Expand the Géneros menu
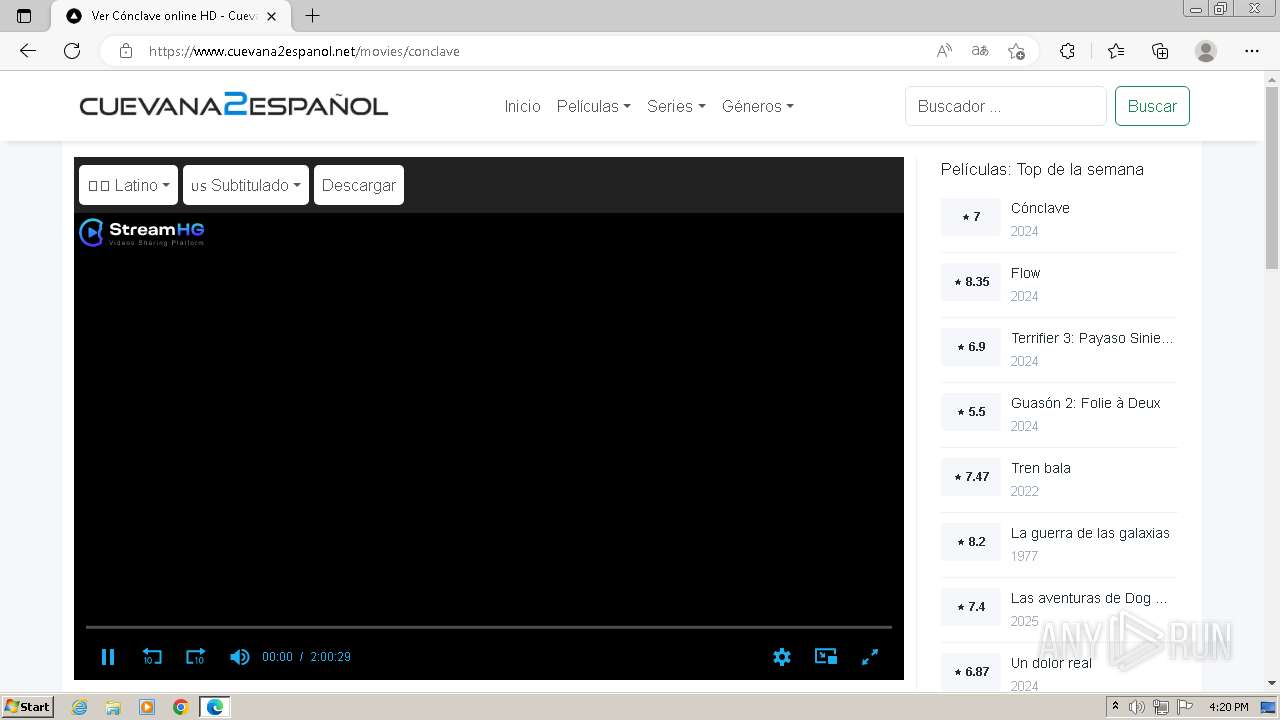 (x=757, y=106)
